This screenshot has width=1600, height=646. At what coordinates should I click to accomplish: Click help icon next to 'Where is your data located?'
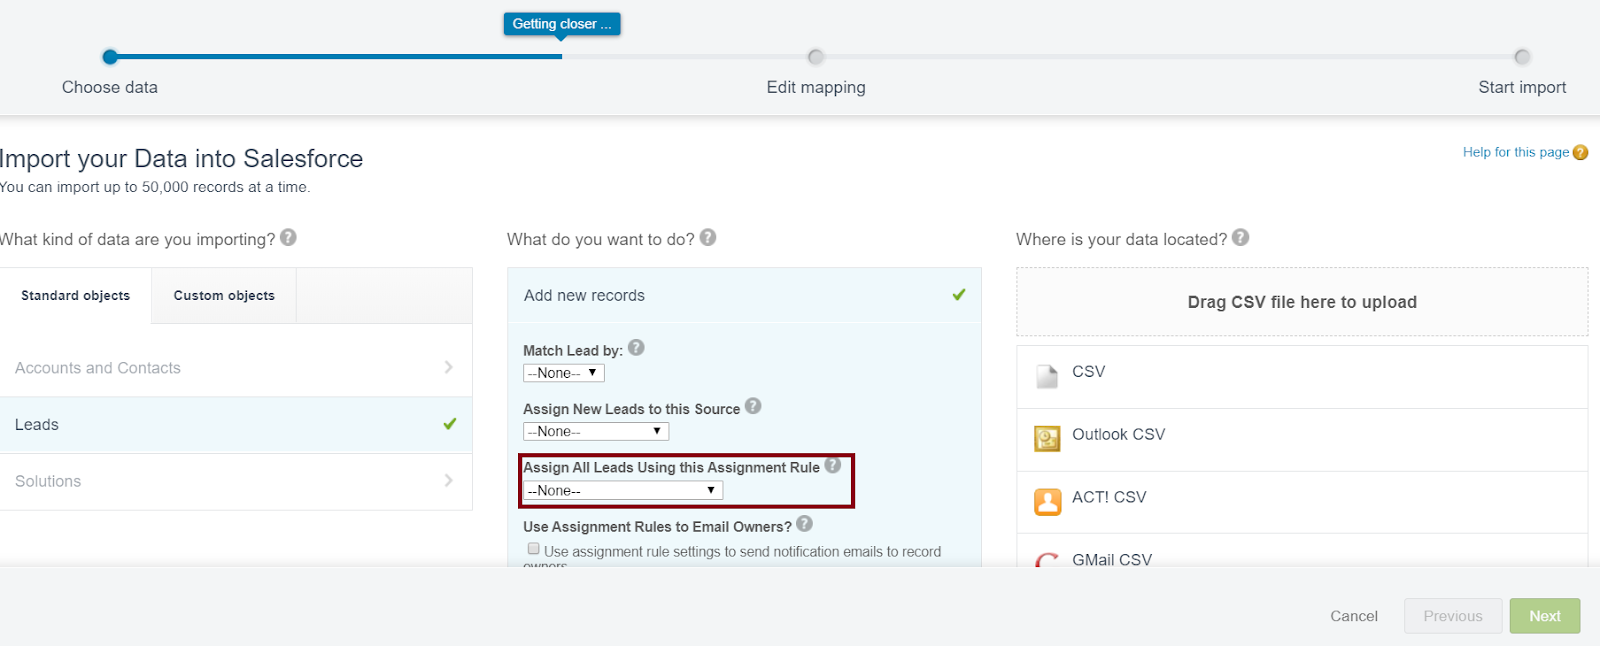(1241, 237)
